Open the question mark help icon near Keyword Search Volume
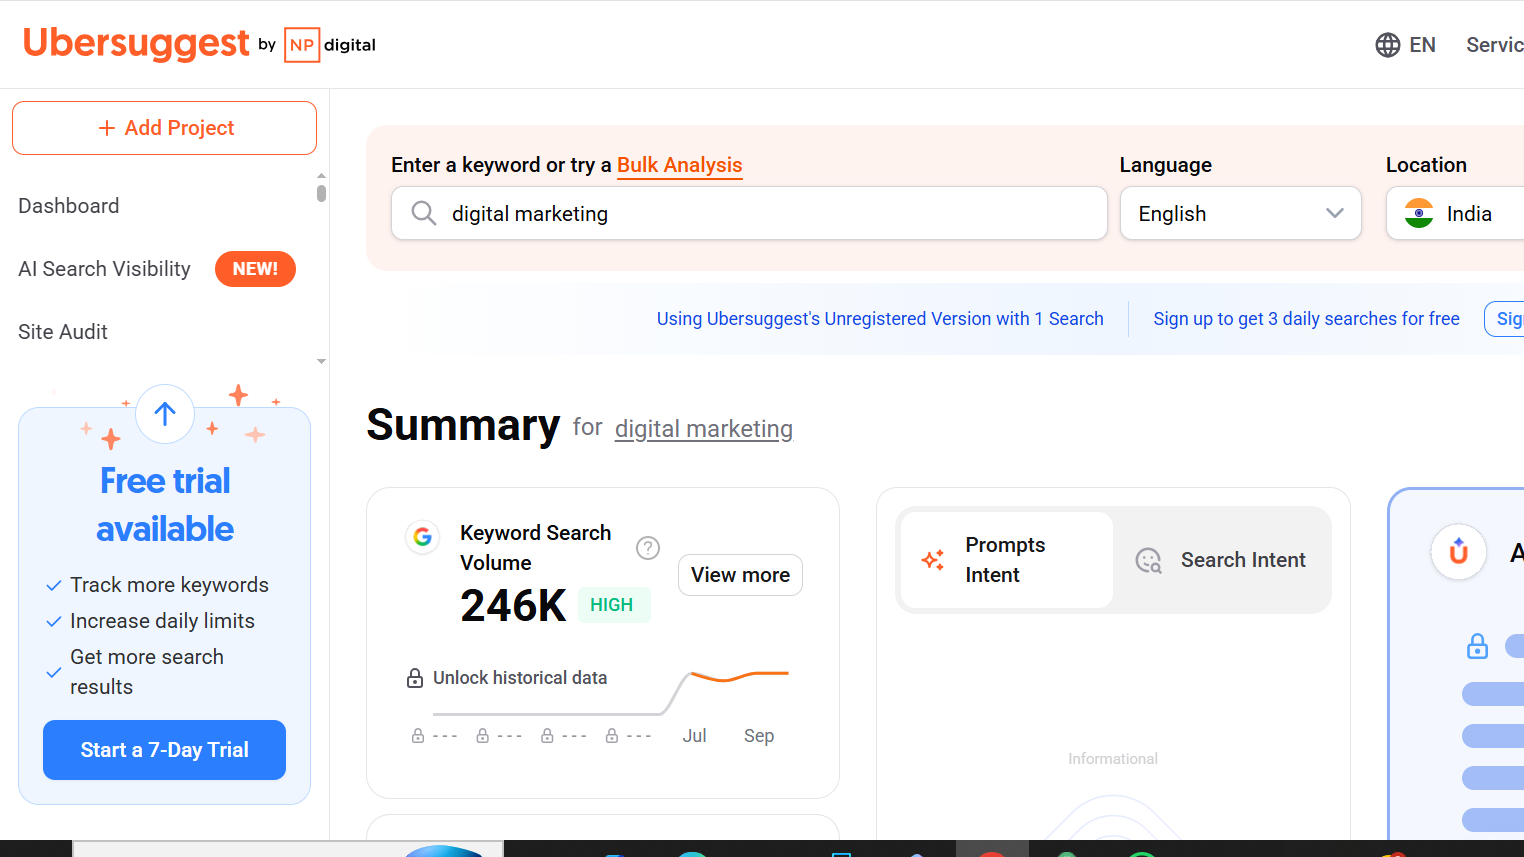The image size is (1524, 857). (x=648, y=548)
